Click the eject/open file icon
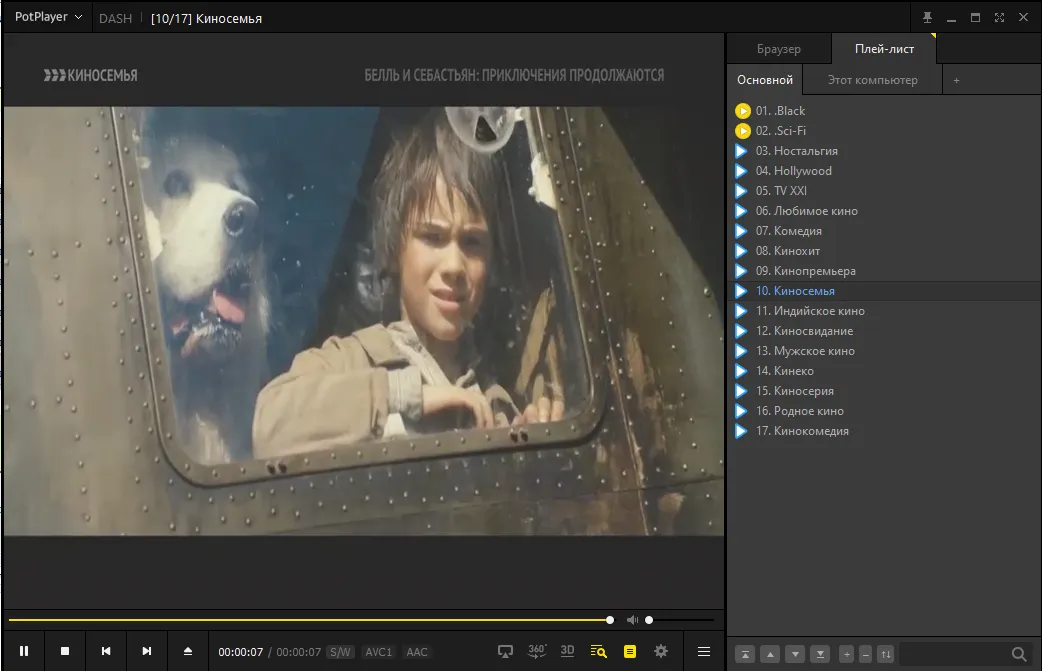The height and width of the screenshot is (671, 1042). pos(188,651)
